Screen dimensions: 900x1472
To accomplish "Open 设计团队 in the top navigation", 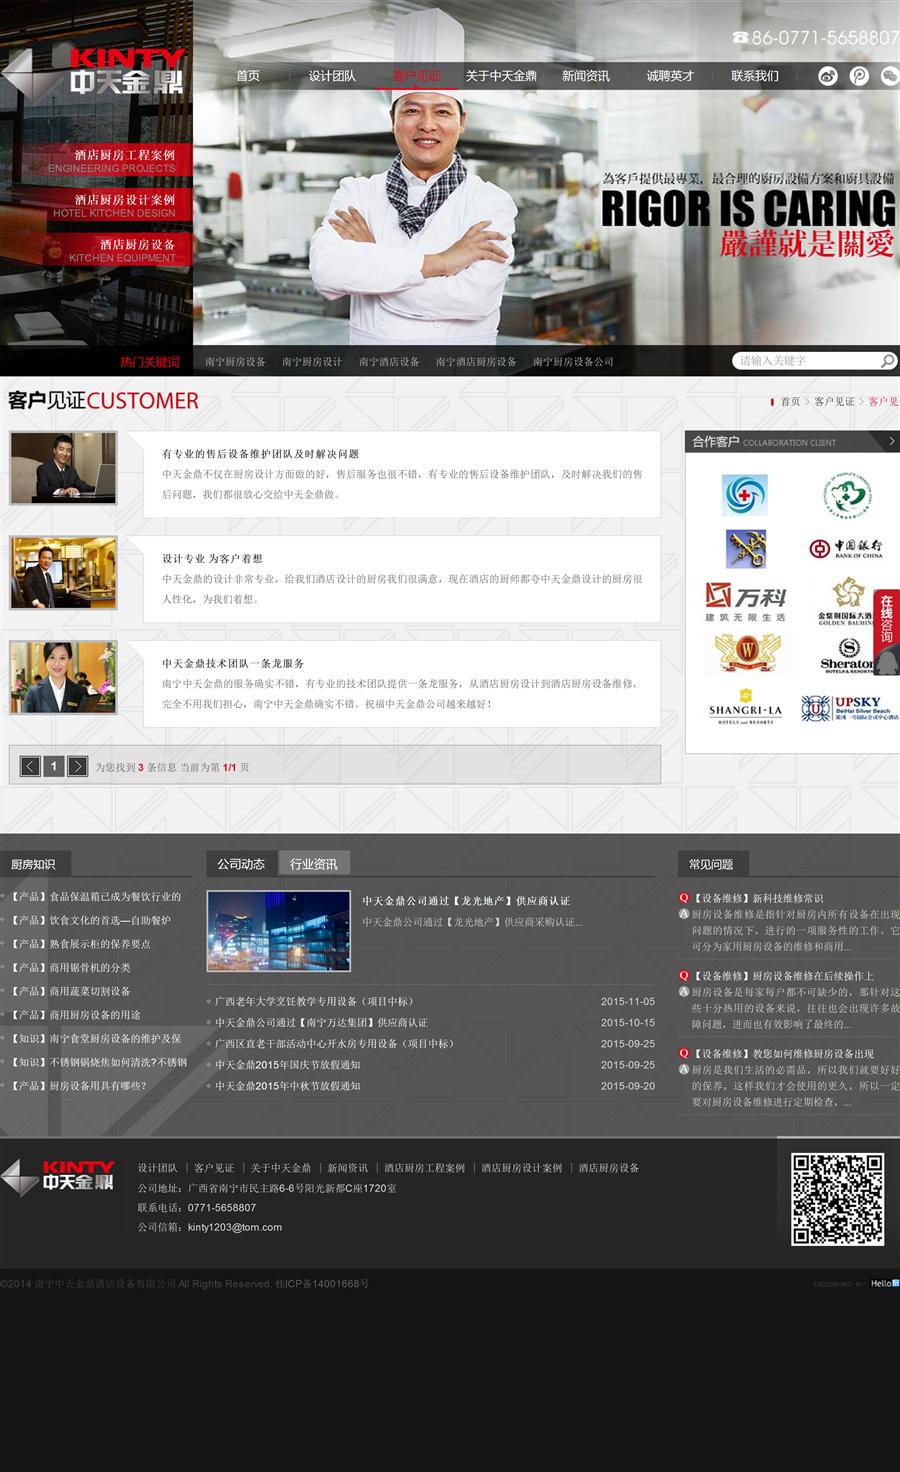I will pos(332,76).
